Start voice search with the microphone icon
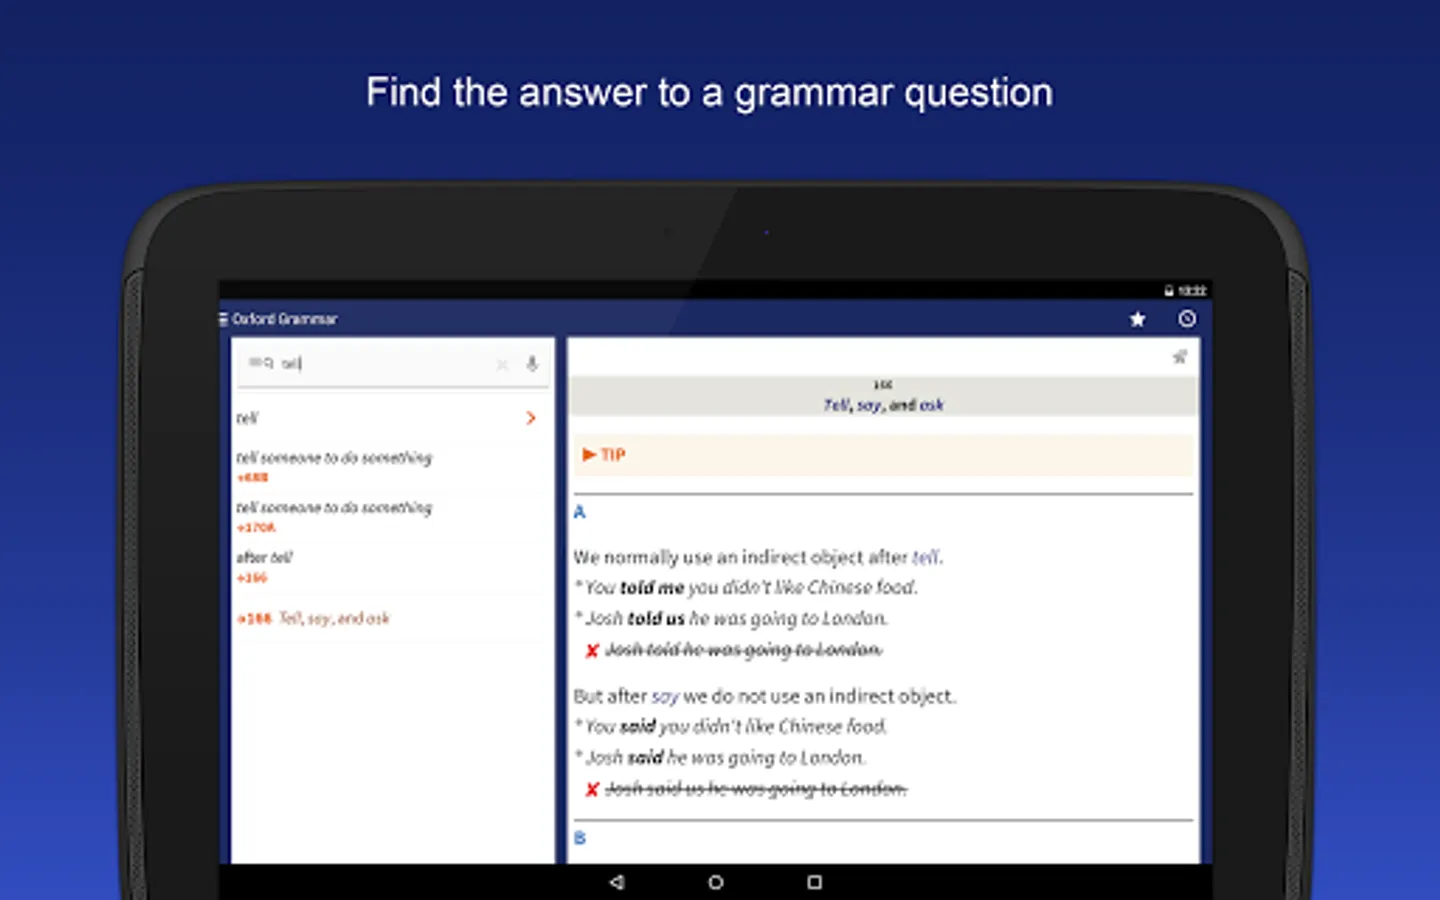This screenshot has height=900, width=1440. point(532,364)
